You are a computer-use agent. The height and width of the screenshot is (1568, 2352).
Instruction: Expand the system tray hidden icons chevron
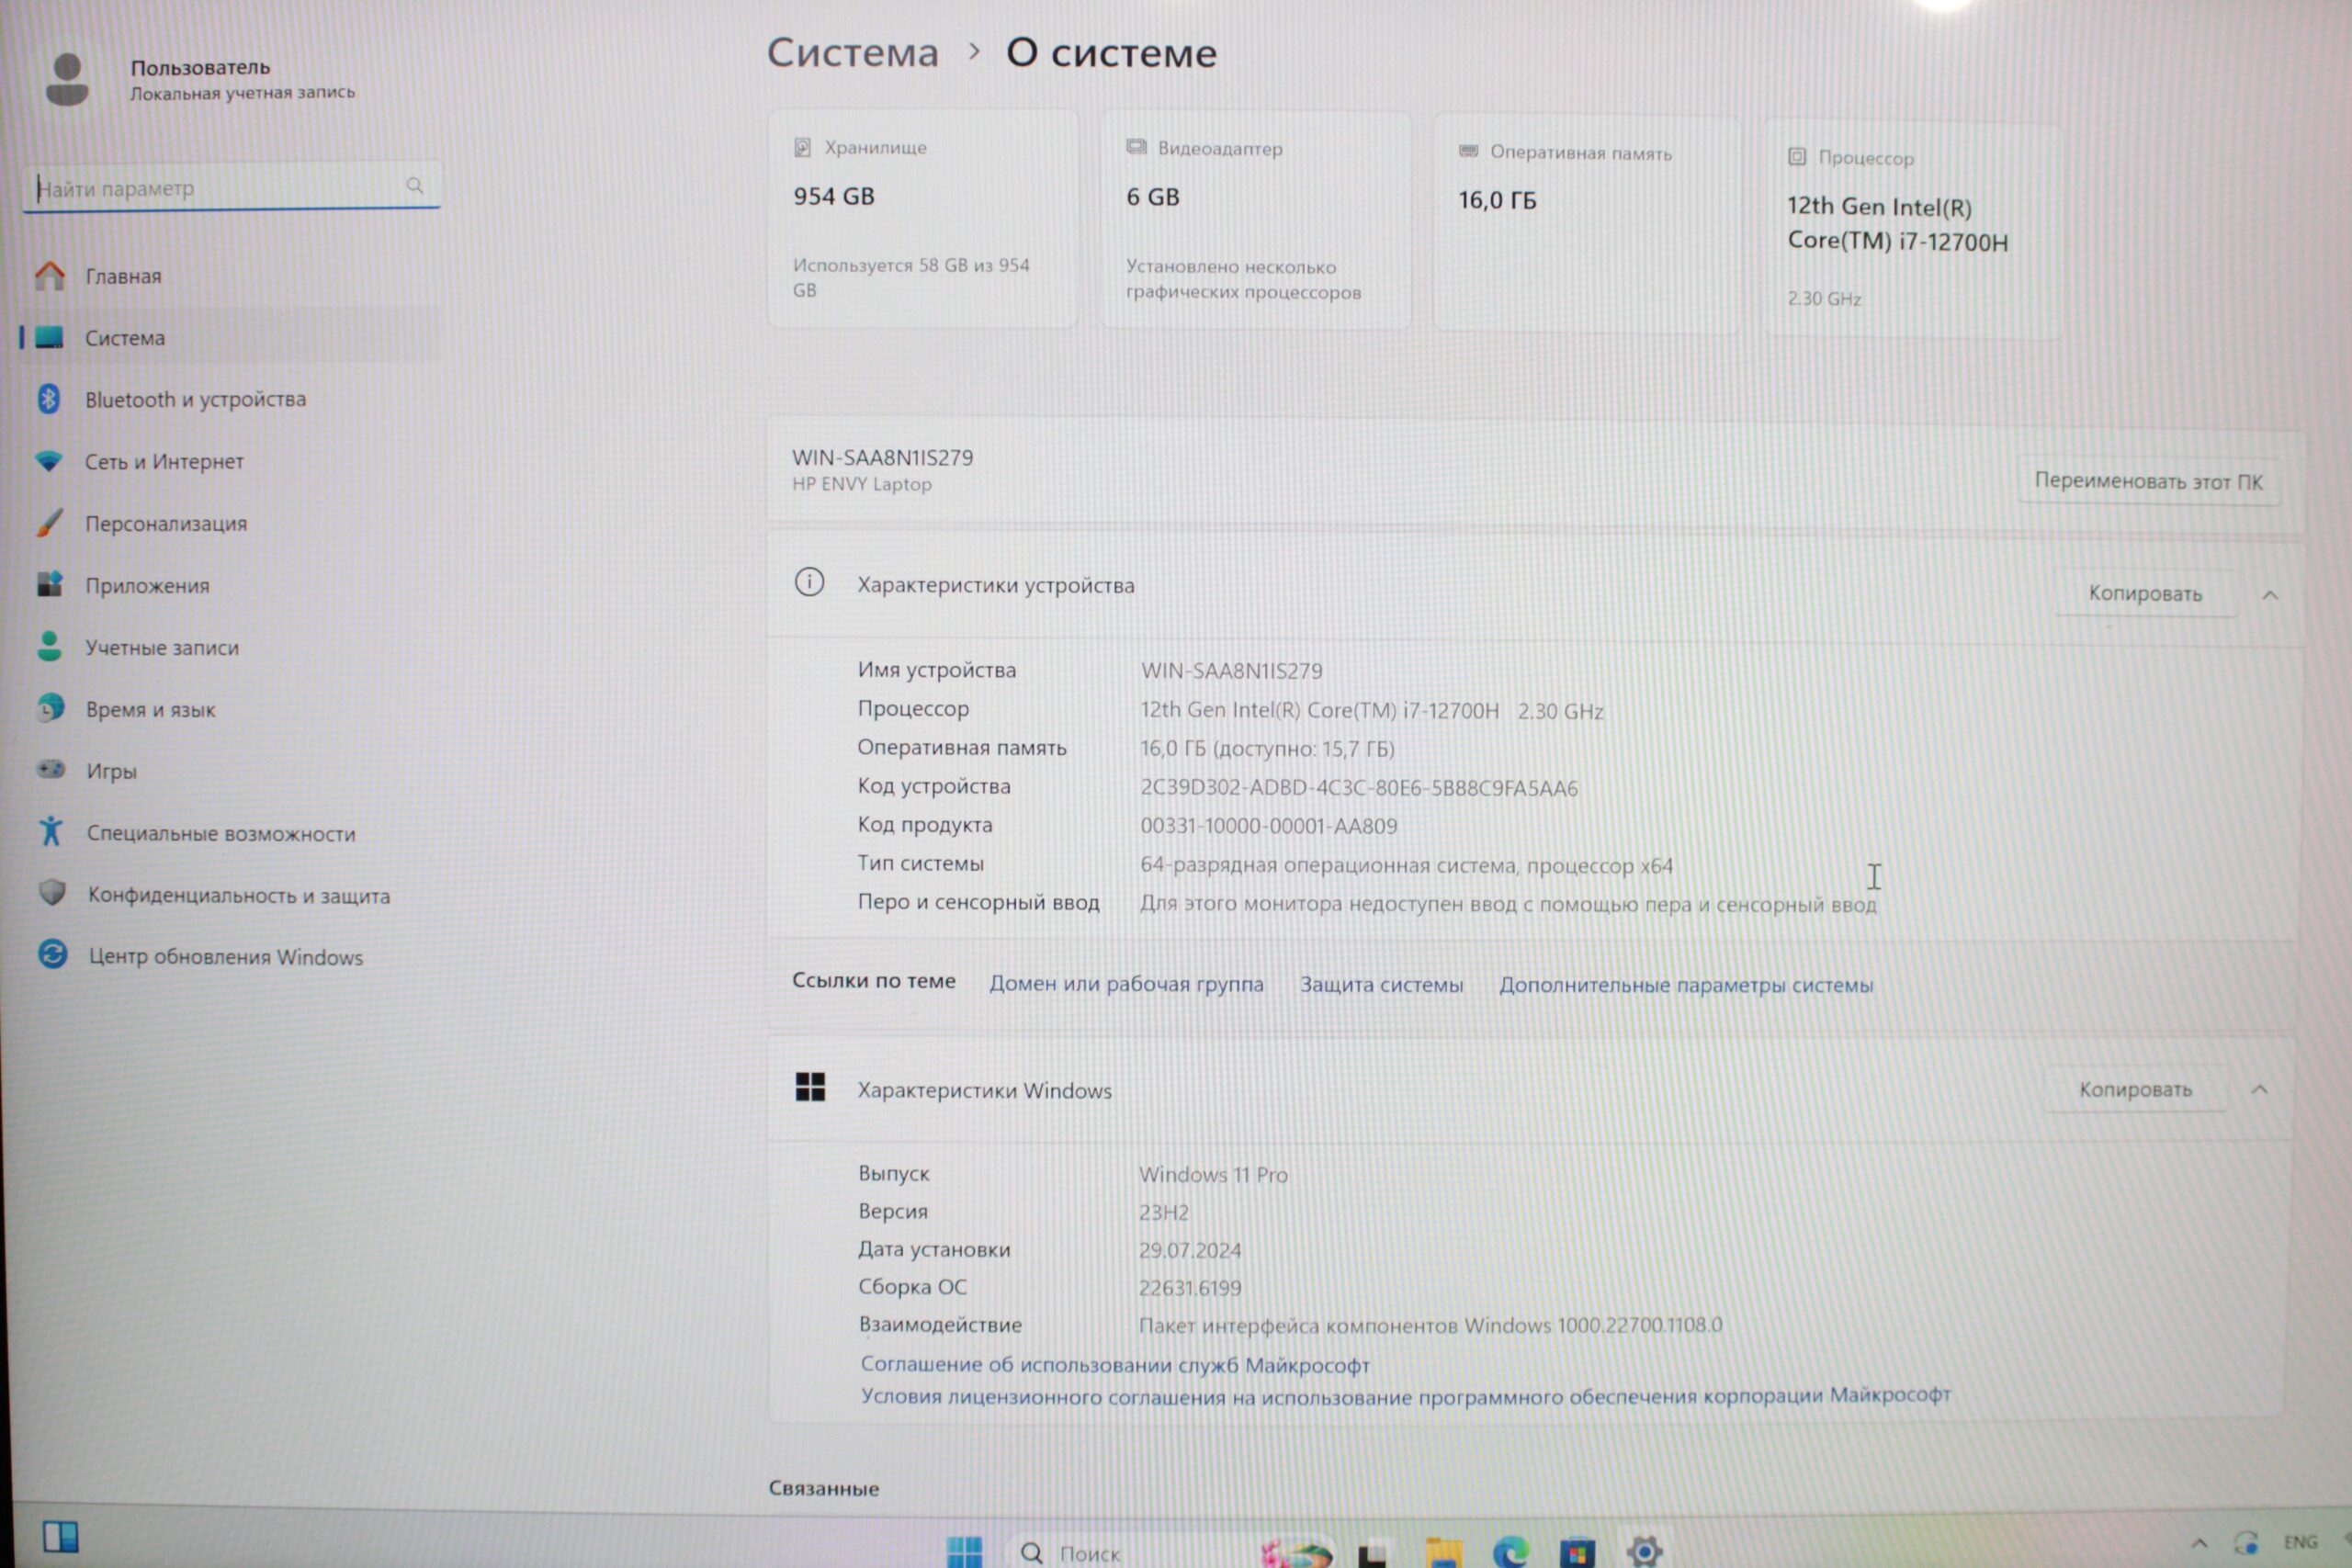click(x=2199, y=1544)
